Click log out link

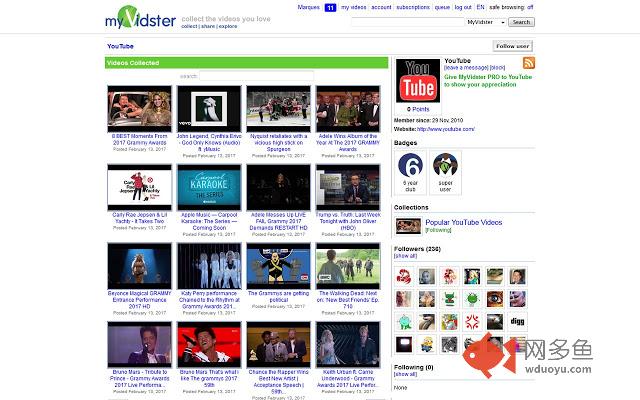click(463, 7)
